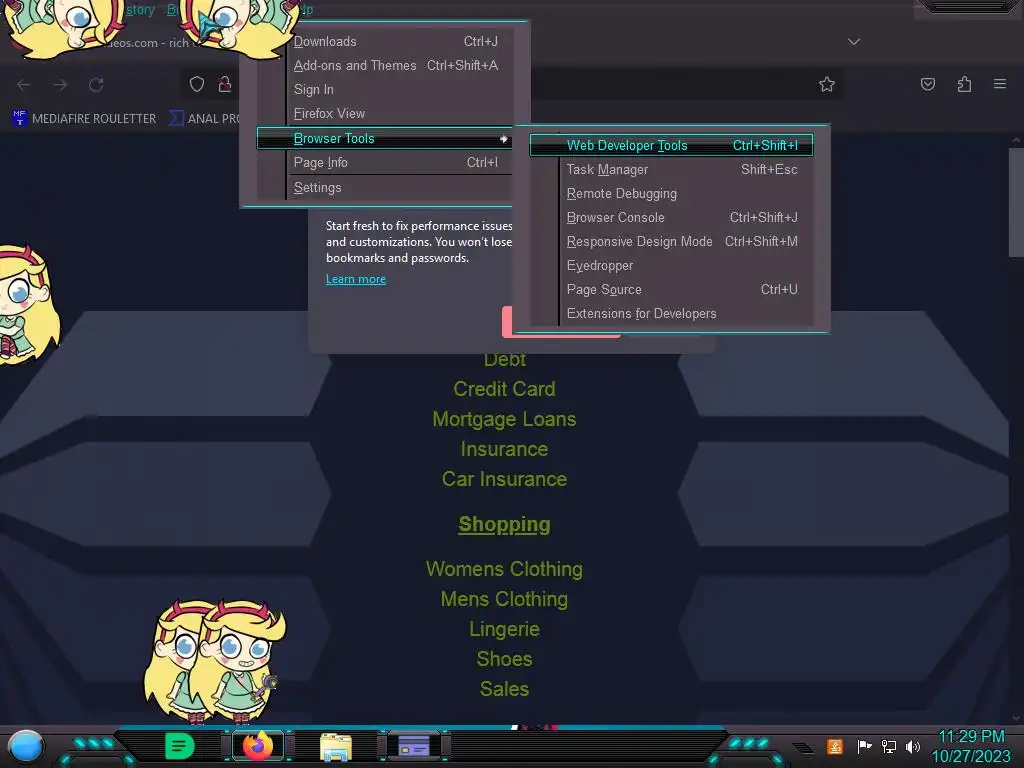Click the Sales link

click(x=504, y=690)
